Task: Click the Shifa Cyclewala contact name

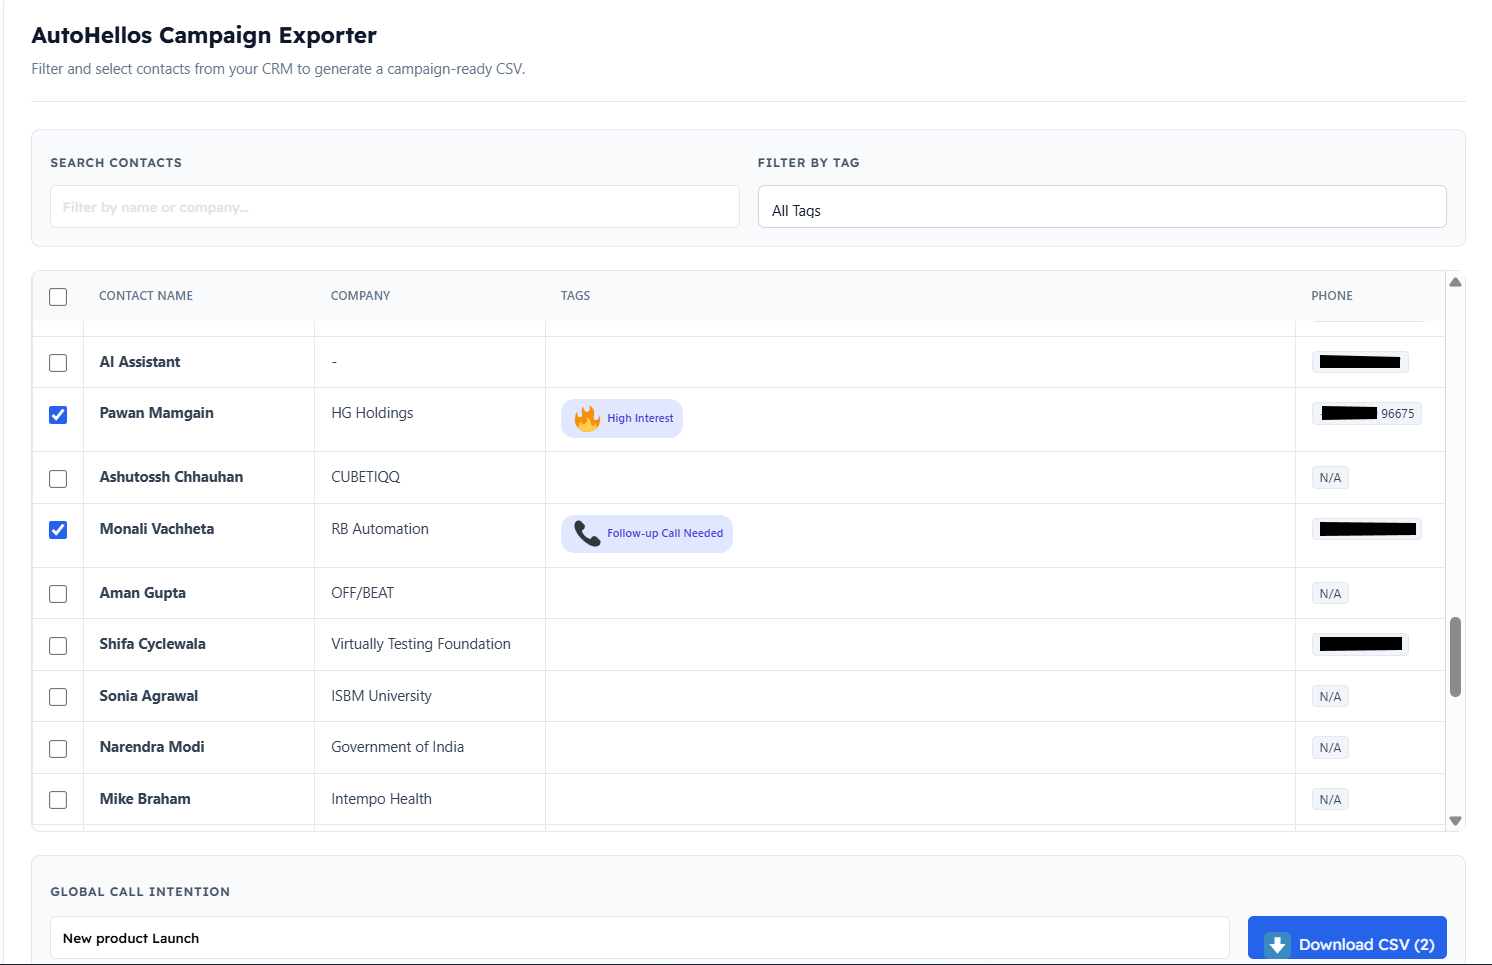Action: (x=152, y=644)
